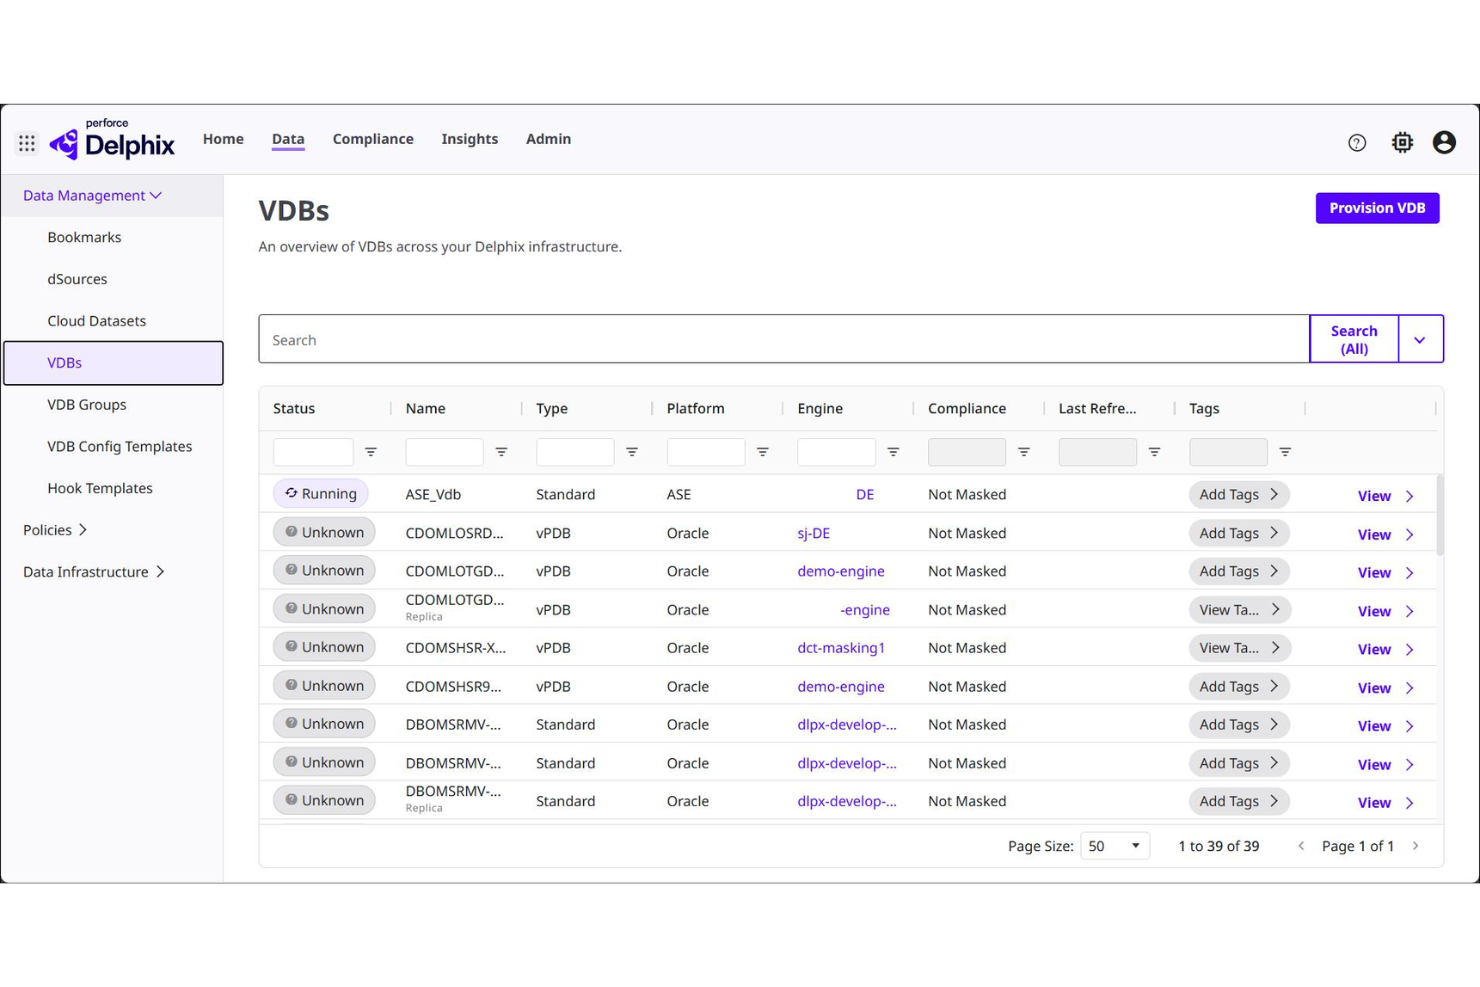This screenshot has height=987, width=1480.
Task: Open the Tags column filter icon
Action: 1286,452
